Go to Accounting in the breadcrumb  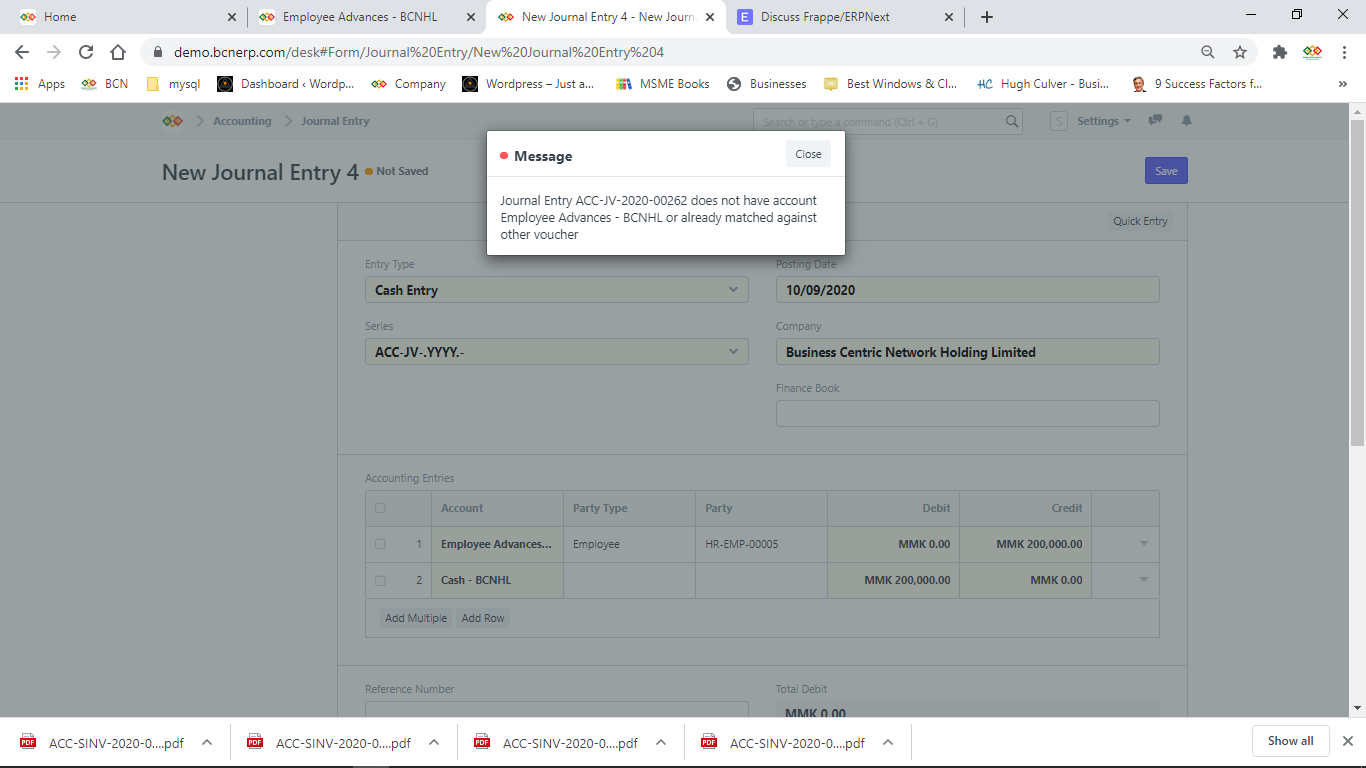tap(242, 121)
